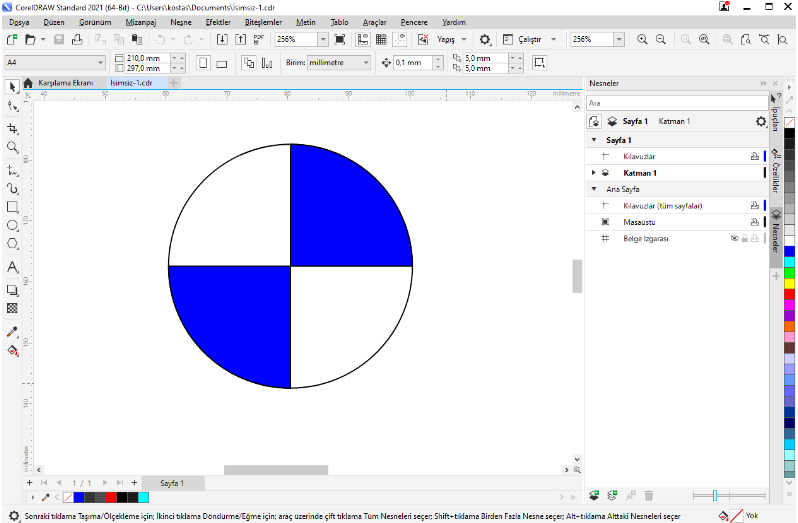798x523 pixels.
Task: Toggle the snap off button
Action: 423,39
